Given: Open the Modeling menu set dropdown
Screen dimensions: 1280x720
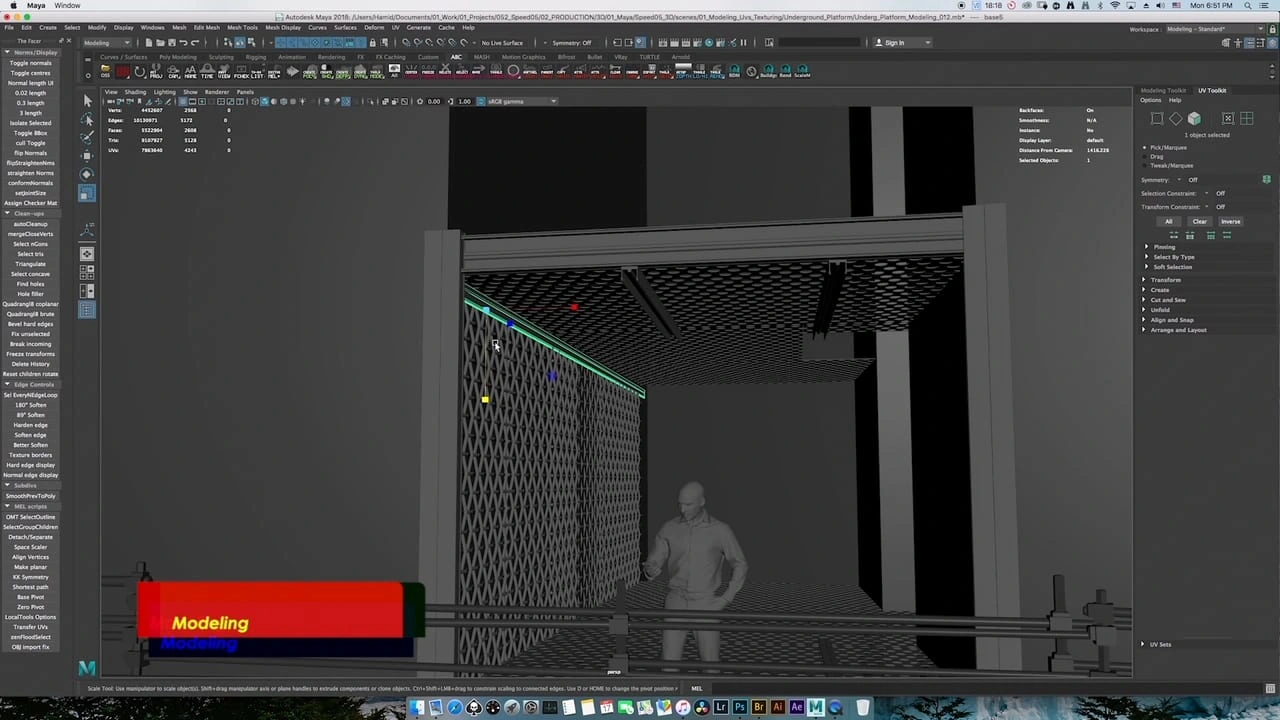Looking at the screenshot, I should click(106, 43).
